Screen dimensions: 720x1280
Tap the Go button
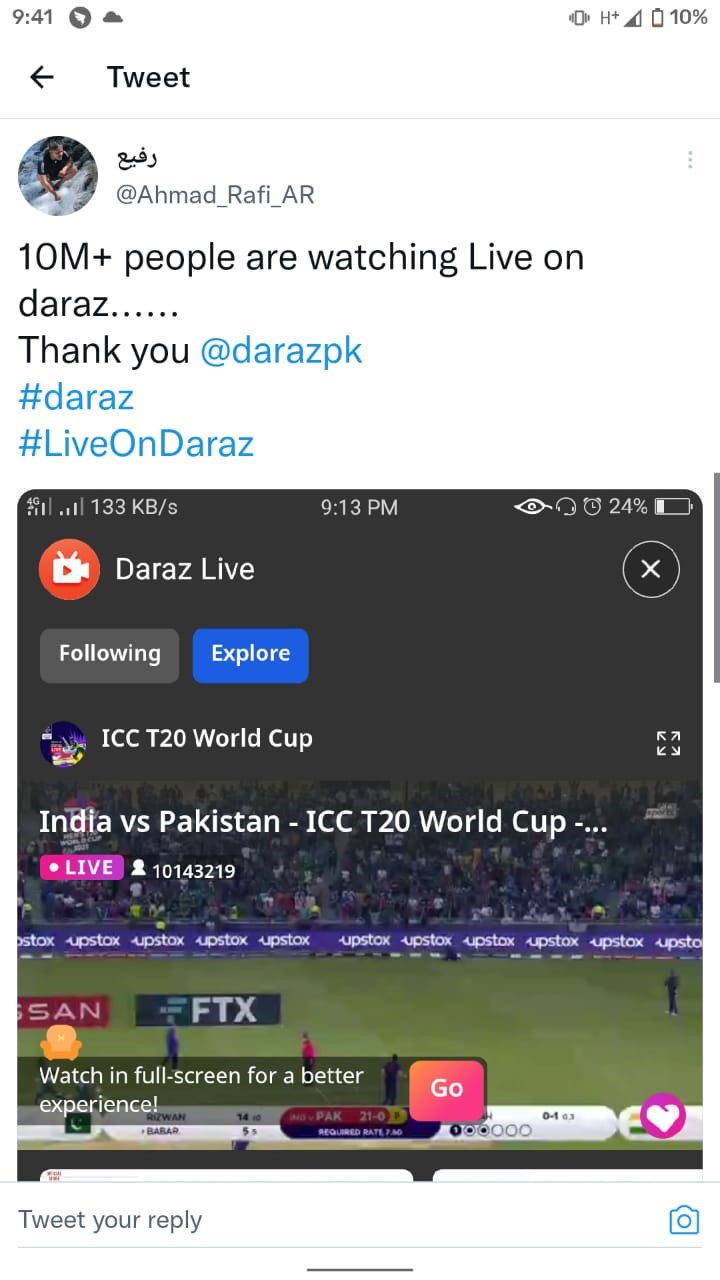pyautogui.click(x=447, y=1088)
